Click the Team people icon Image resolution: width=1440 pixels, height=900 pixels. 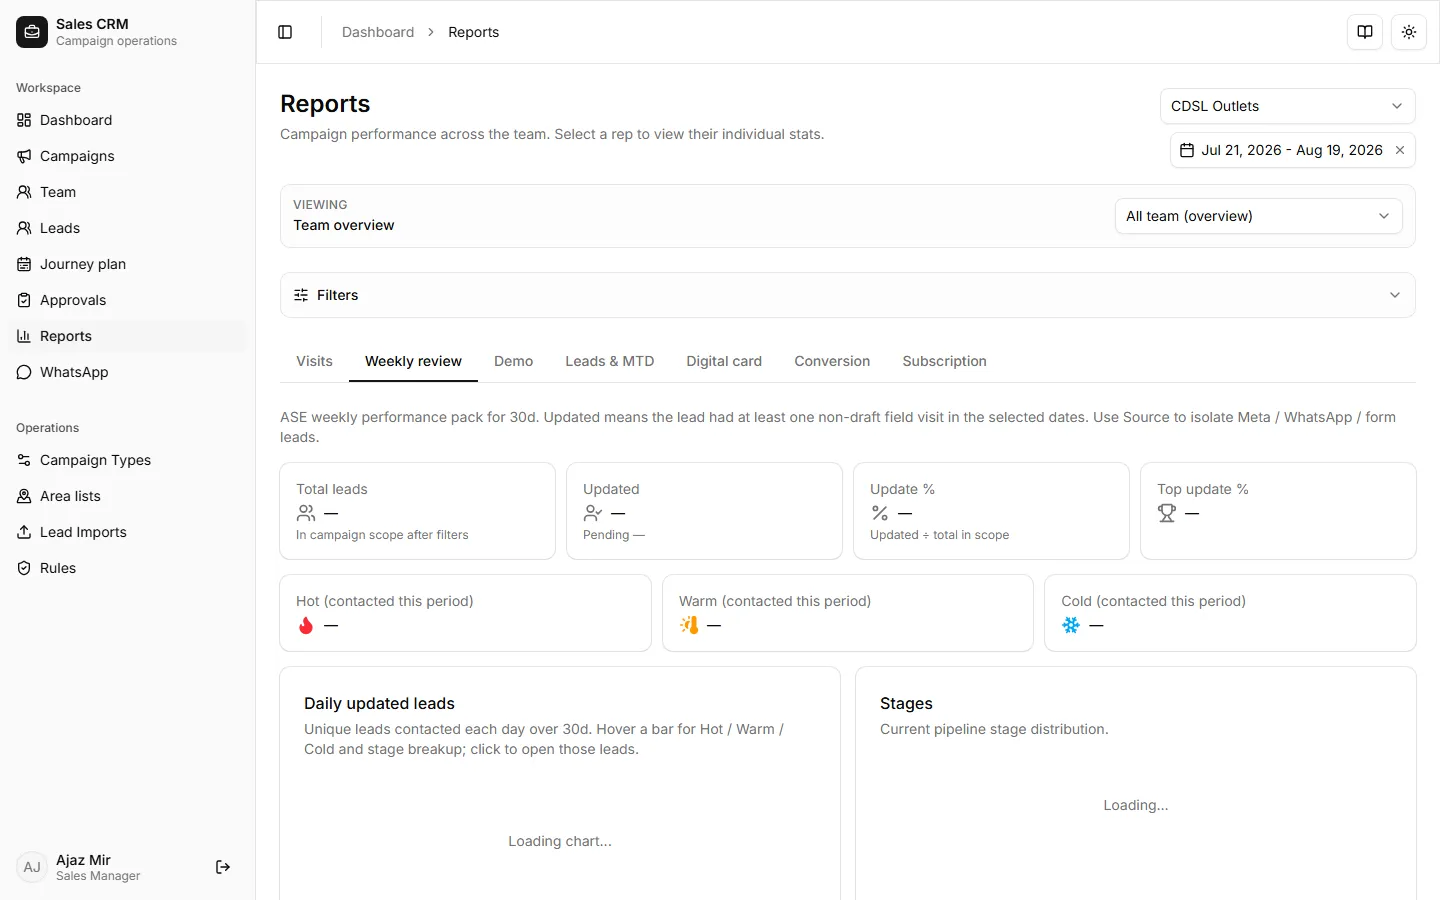24,192
